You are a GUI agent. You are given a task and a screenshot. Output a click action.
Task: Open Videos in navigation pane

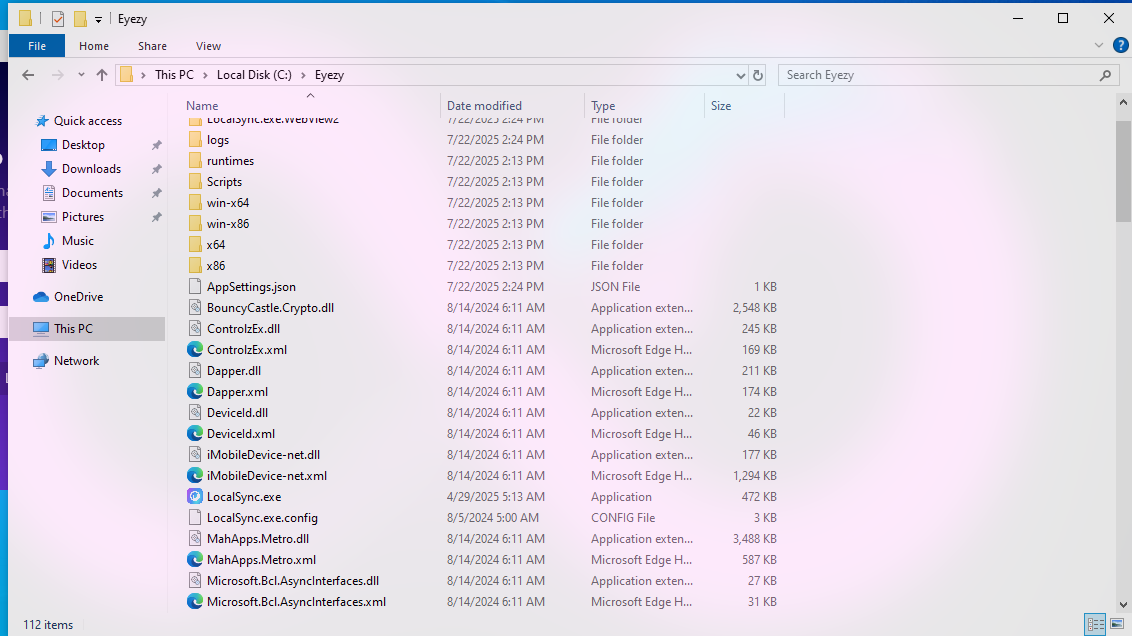pyautogui.click(x=79, y=265)
